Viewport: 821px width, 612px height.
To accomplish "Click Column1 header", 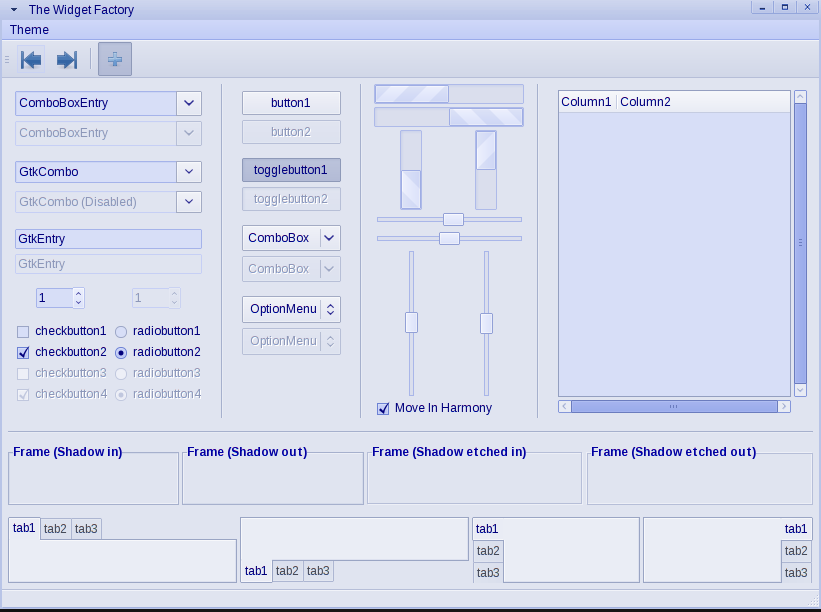I will coord(586,102).
